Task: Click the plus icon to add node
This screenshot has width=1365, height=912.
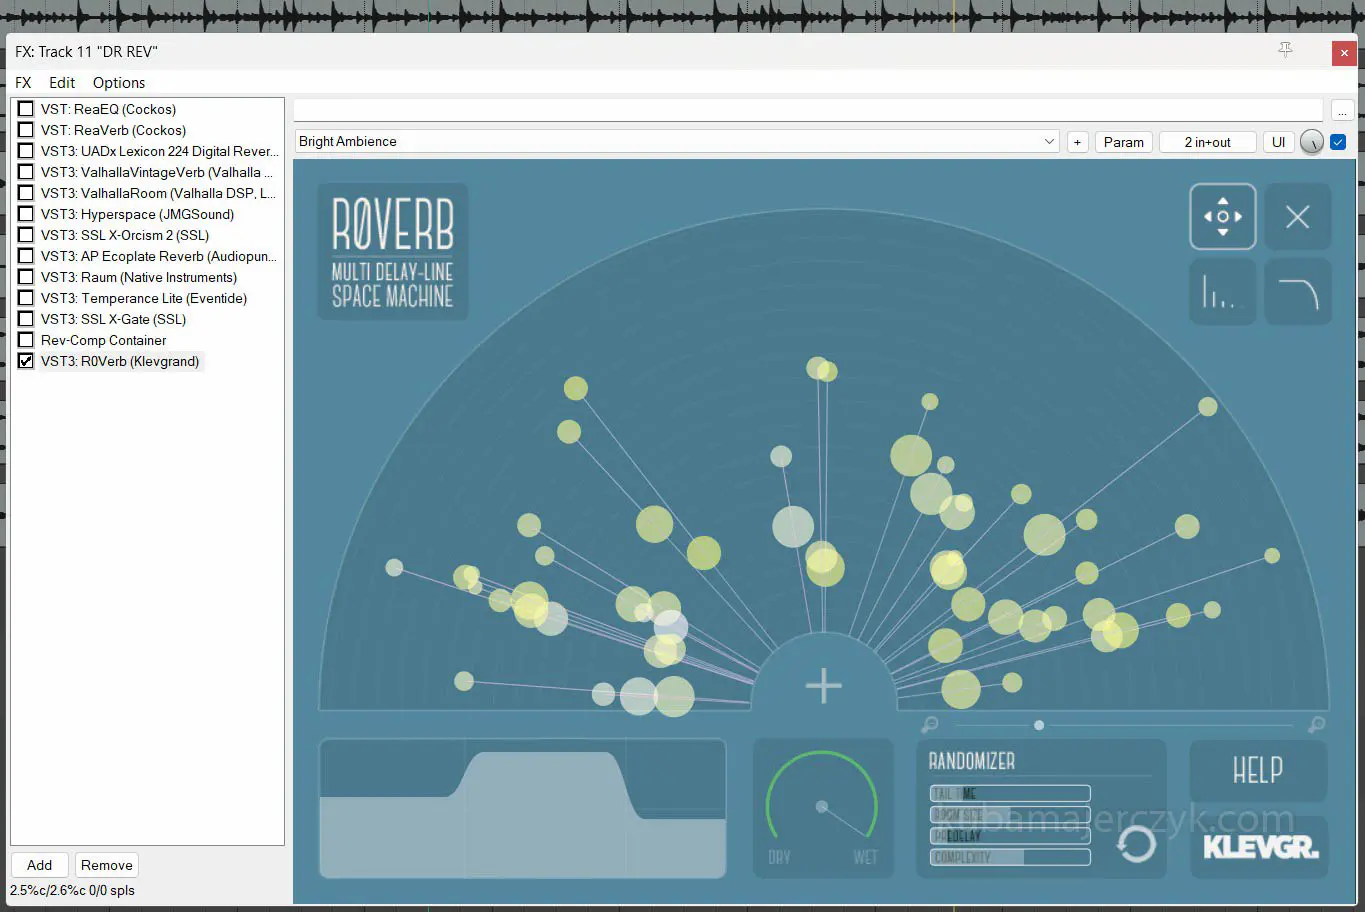Action: (x=823, y=686)
